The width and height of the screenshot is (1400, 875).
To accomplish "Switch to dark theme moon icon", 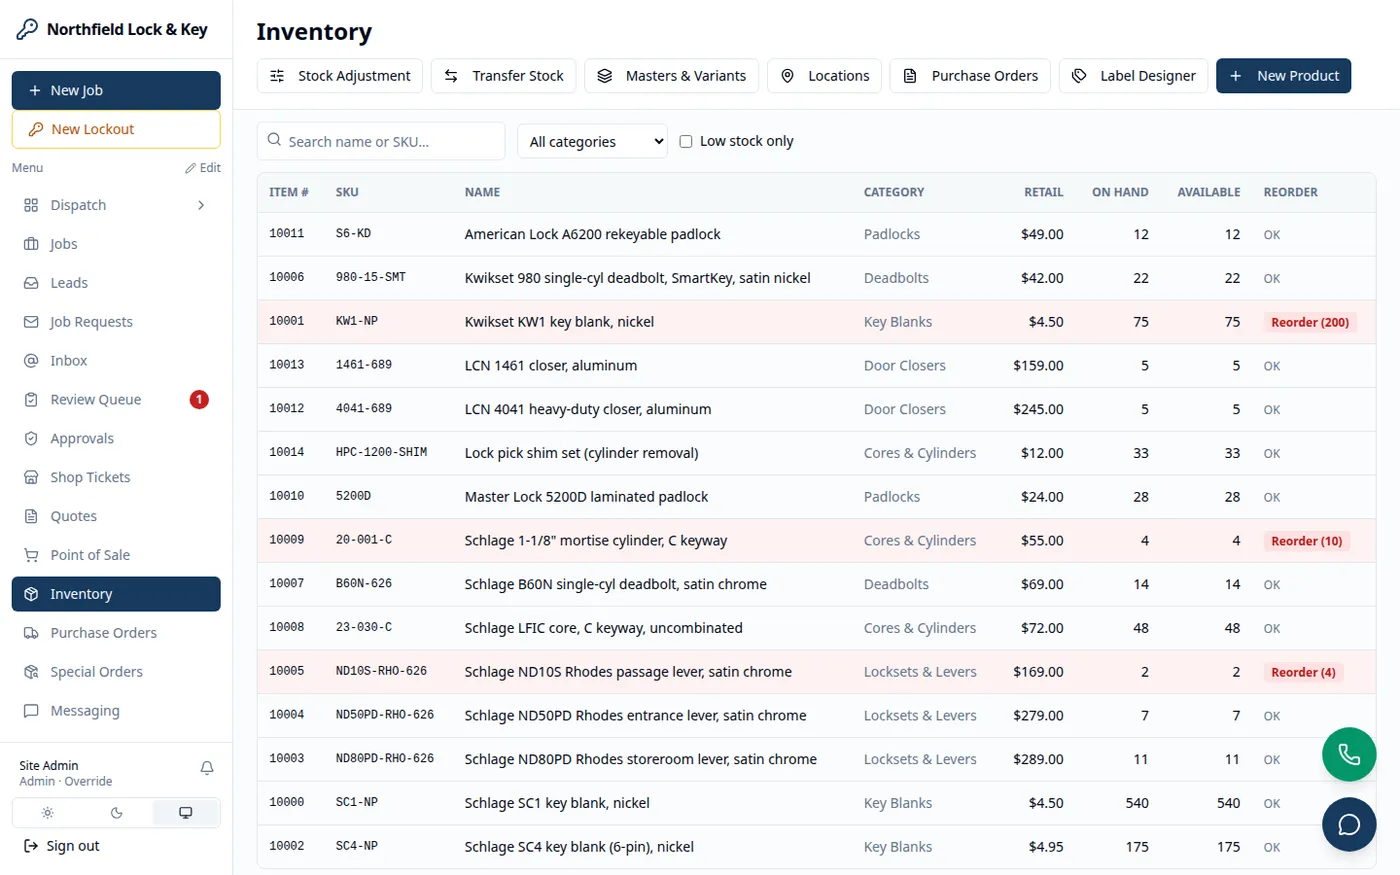I will click(116, 813).
